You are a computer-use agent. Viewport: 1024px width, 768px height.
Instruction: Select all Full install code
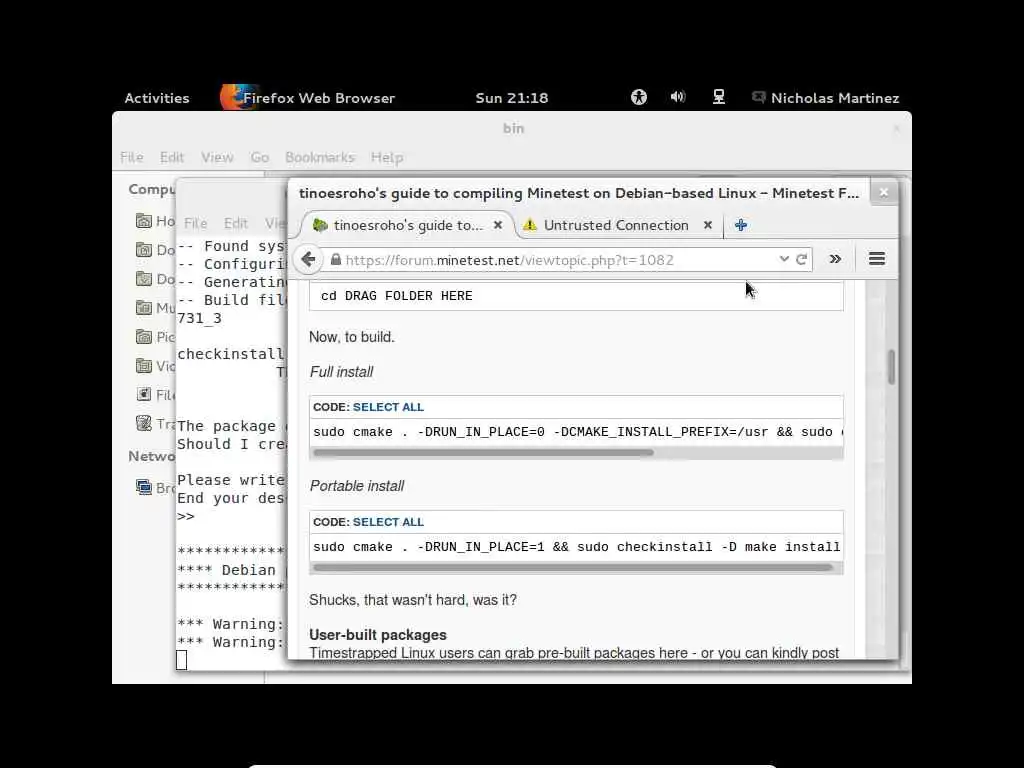(388, 407)
